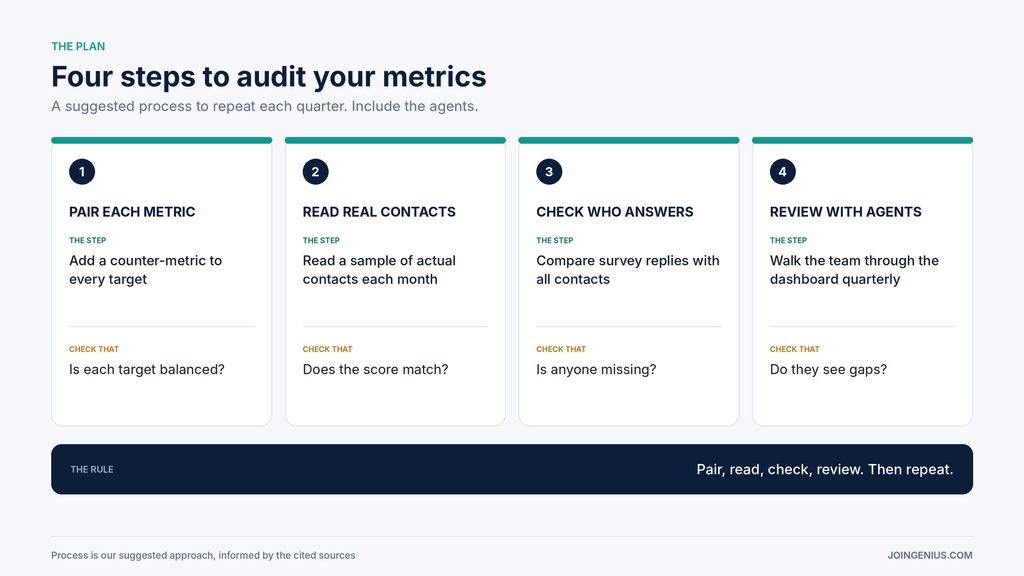Click "THE STEP" label in Read Real Contacts card
Viewport: 1024px width, 576px height.
[x=321, y=240]
